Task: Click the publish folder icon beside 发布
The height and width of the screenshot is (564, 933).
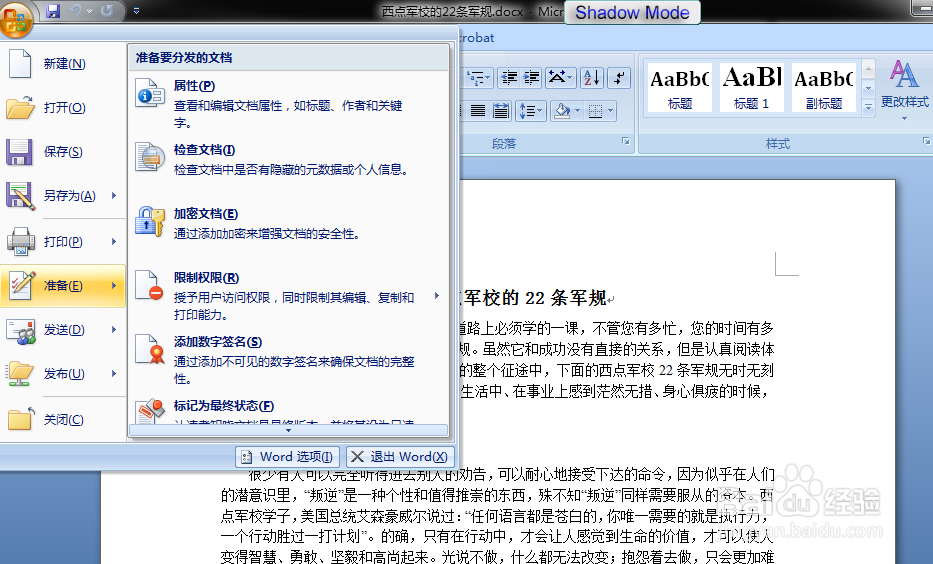Action: click(x=20, y=374)
